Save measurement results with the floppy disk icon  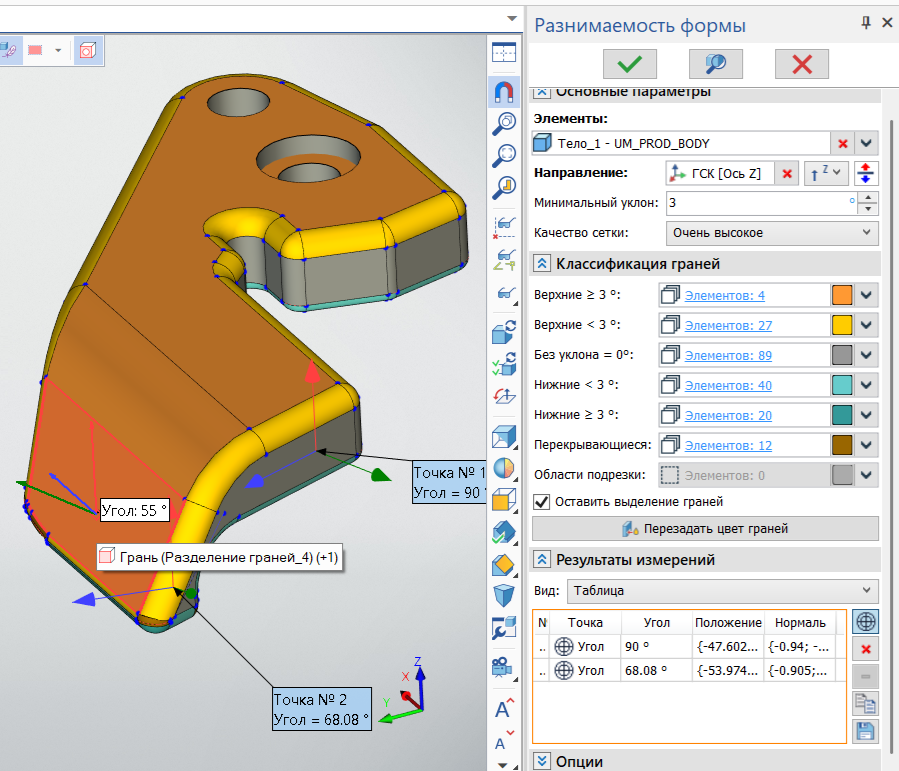coord(866,731)
